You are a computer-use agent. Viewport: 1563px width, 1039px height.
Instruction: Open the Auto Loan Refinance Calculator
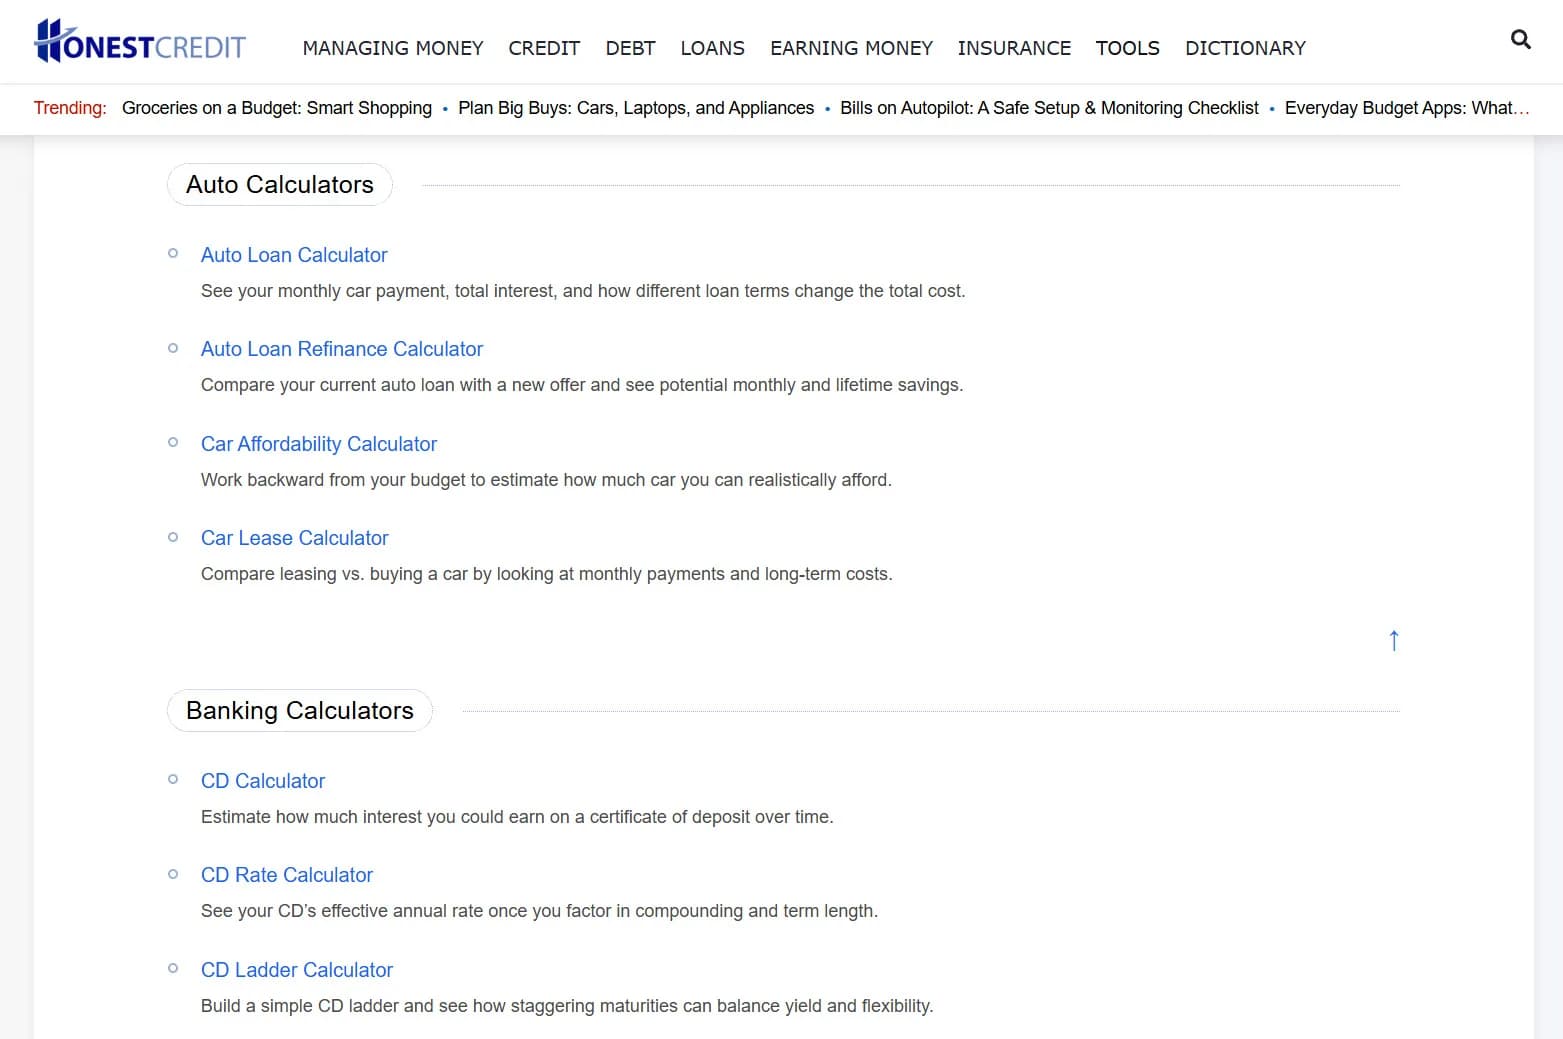coord(342,349)
